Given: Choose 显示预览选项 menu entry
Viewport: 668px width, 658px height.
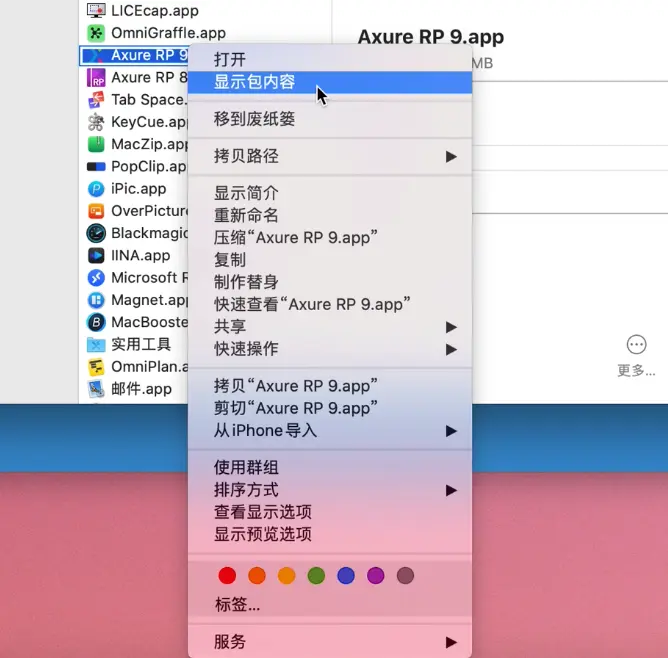Looking at the screenshot, I should pos(330,534).
